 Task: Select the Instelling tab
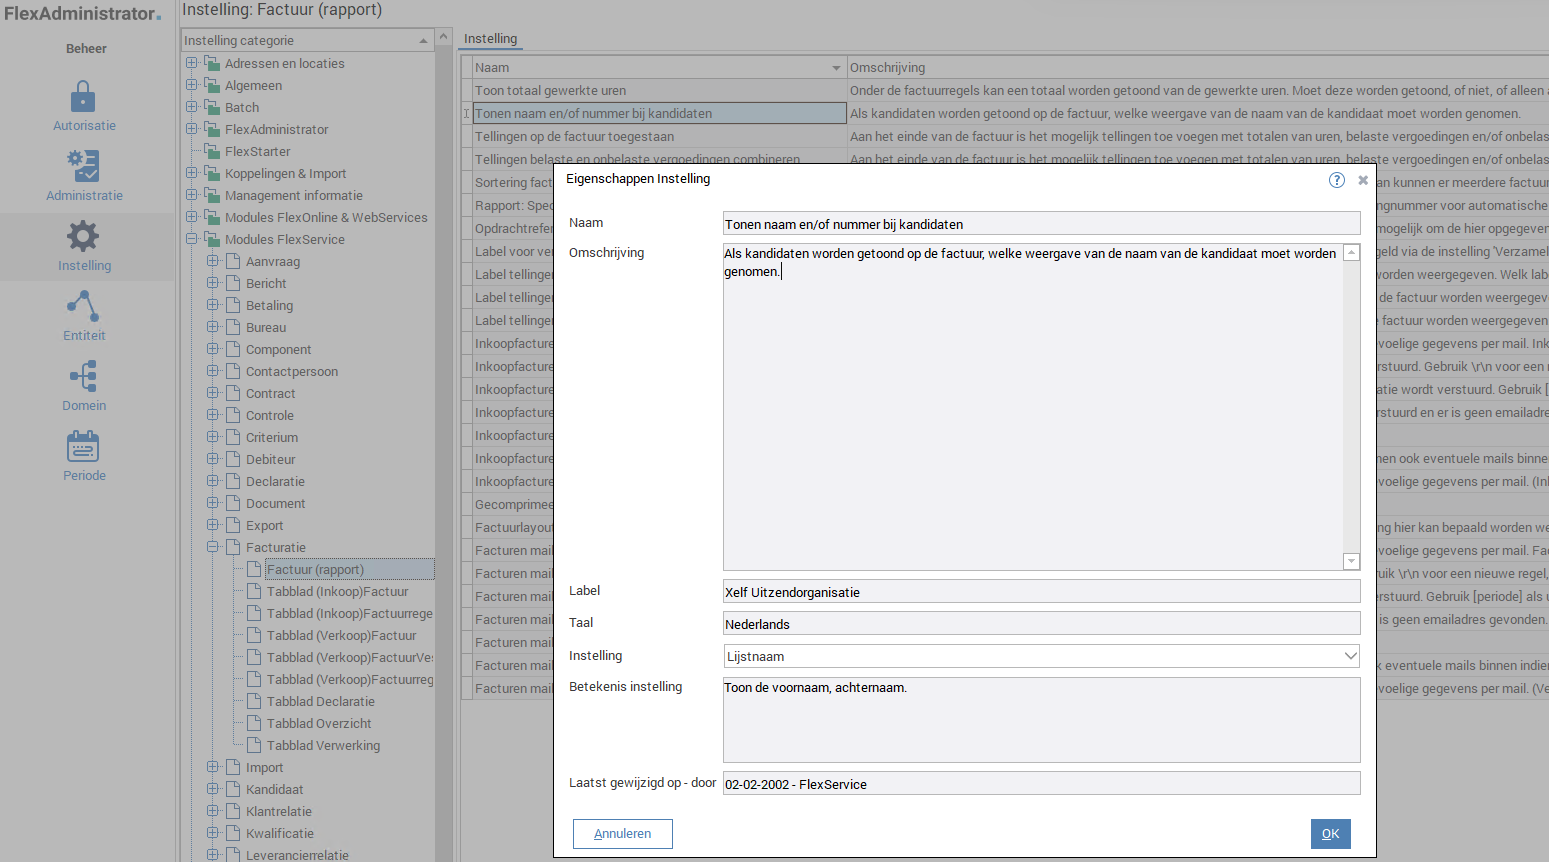[x=490, y=39]
